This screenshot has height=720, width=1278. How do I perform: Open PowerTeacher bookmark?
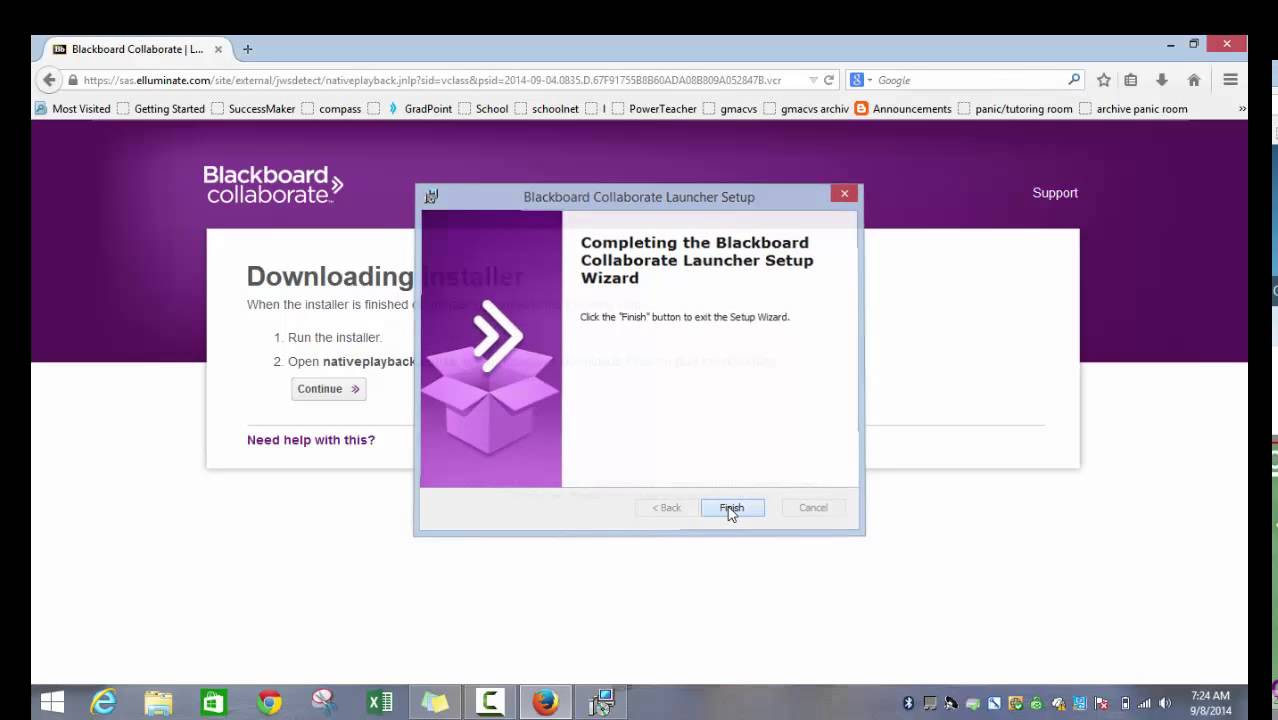coord(654,109)
